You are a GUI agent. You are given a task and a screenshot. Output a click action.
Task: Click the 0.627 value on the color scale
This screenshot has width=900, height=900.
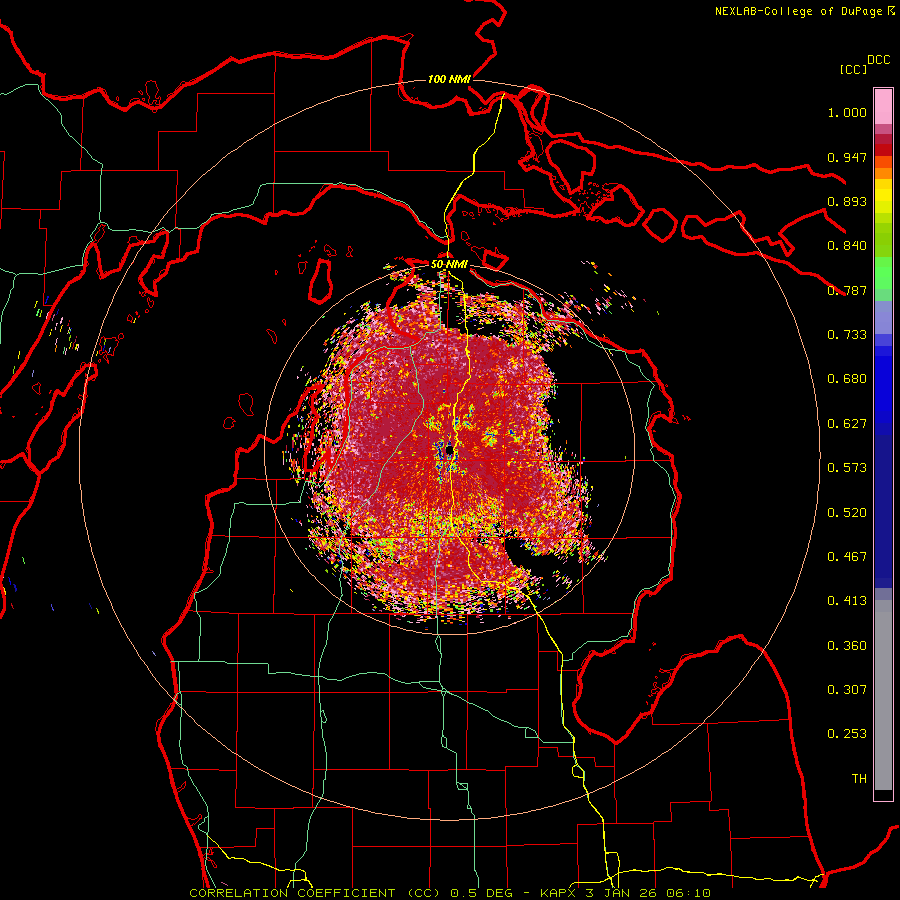(x=847, y=424)
